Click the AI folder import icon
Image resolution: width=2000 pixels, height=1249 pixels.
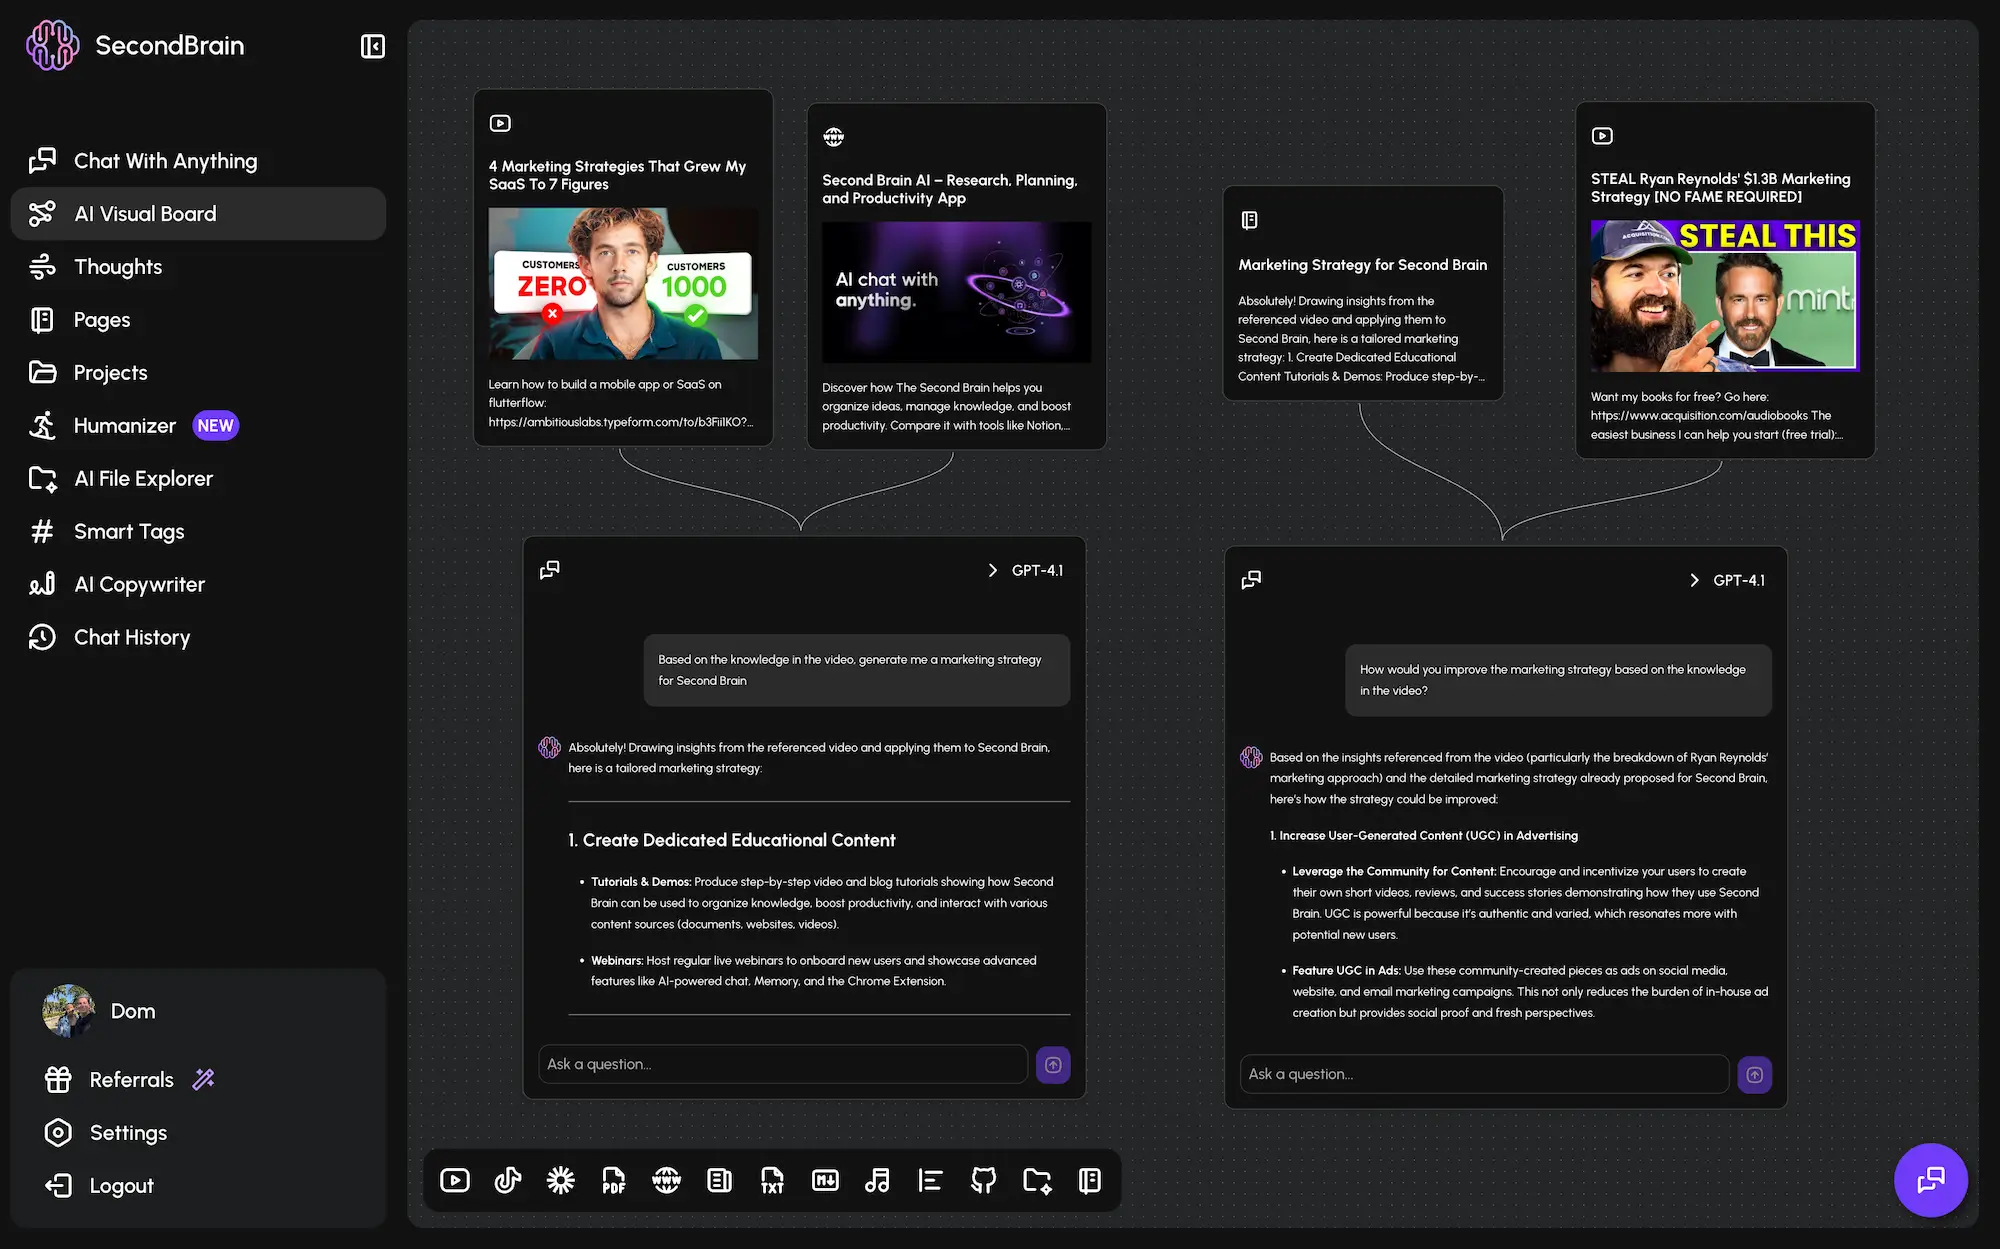click(x=1037, y=1180)
